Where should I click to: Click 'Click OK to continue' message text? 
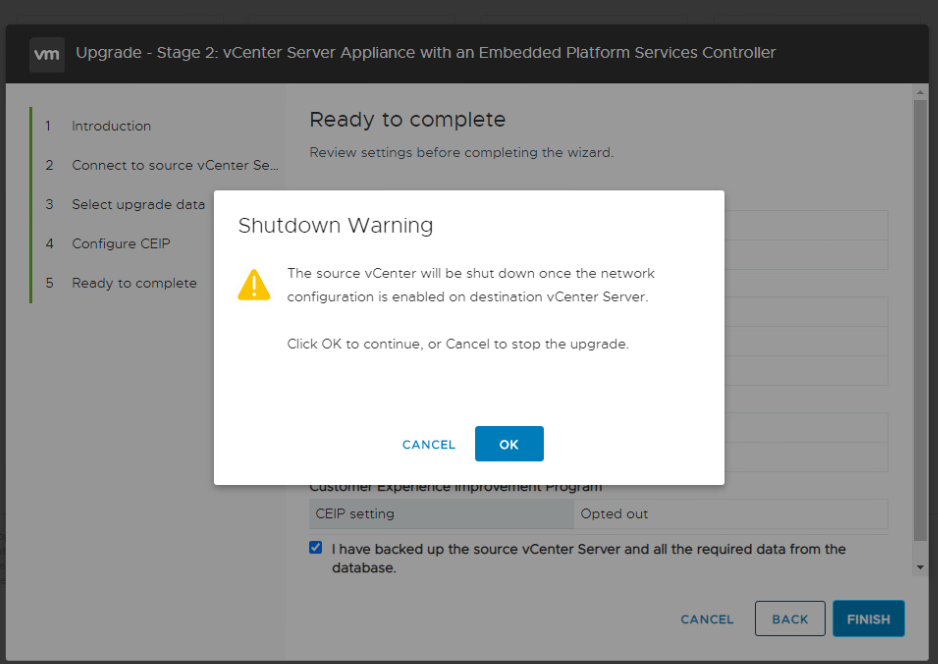pyautogui.click(x=458, y=344)
